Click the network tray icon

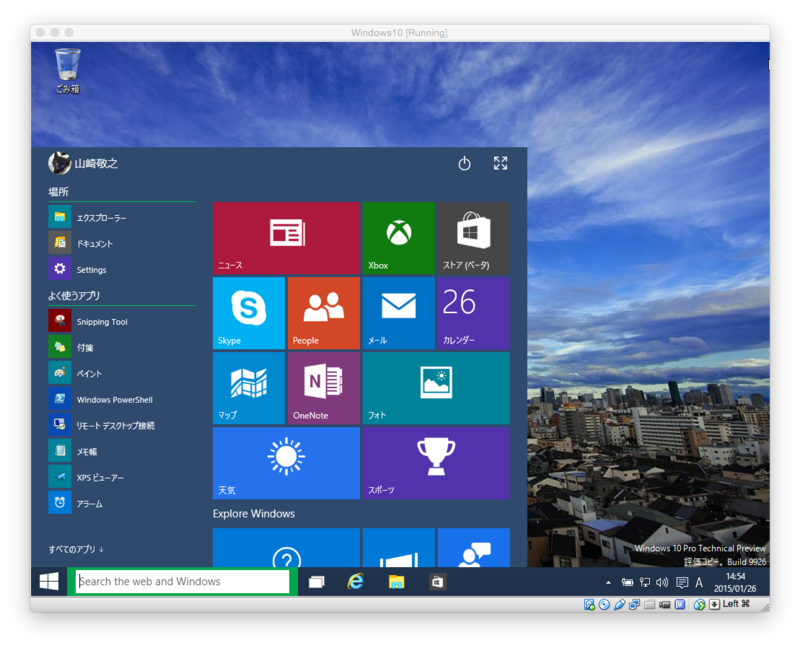click(645, 582)
